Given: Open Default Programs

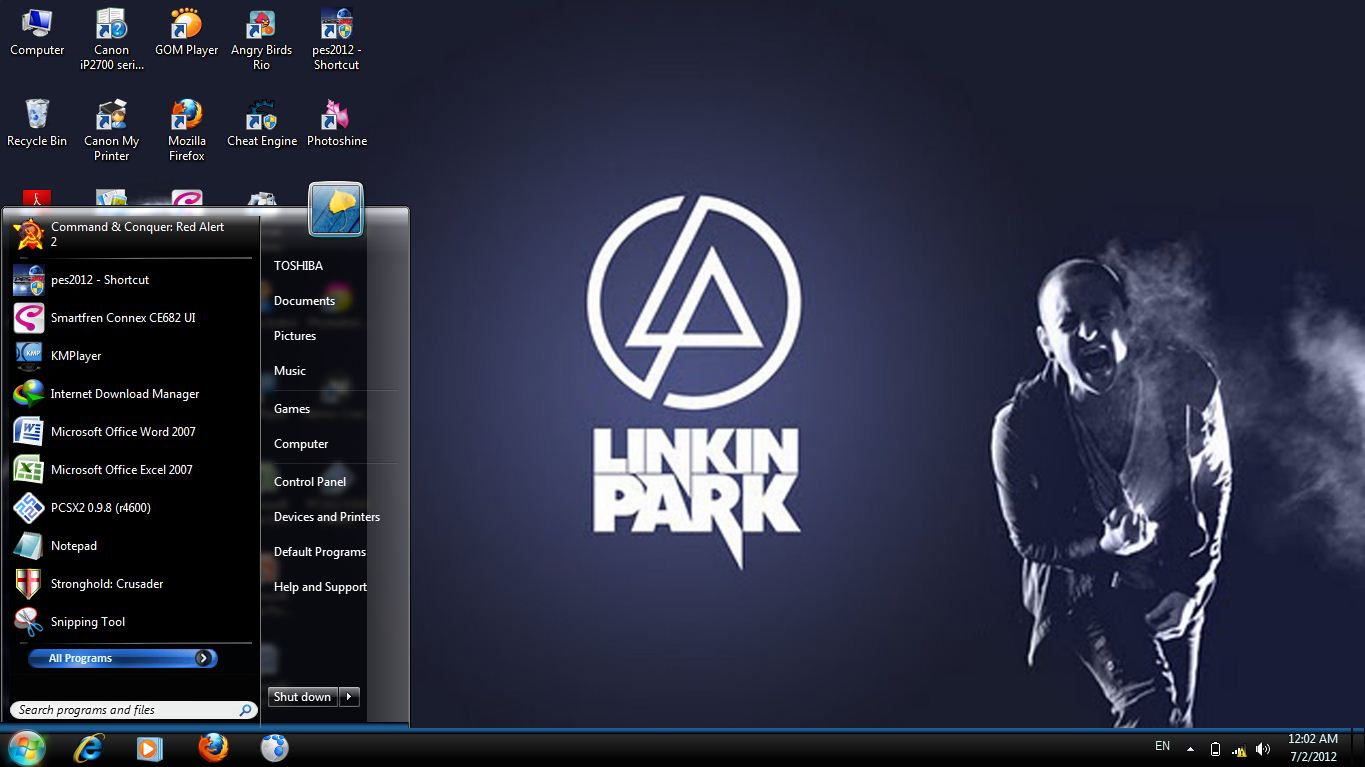Looking at the screenshot, I should tap(320, 552).
